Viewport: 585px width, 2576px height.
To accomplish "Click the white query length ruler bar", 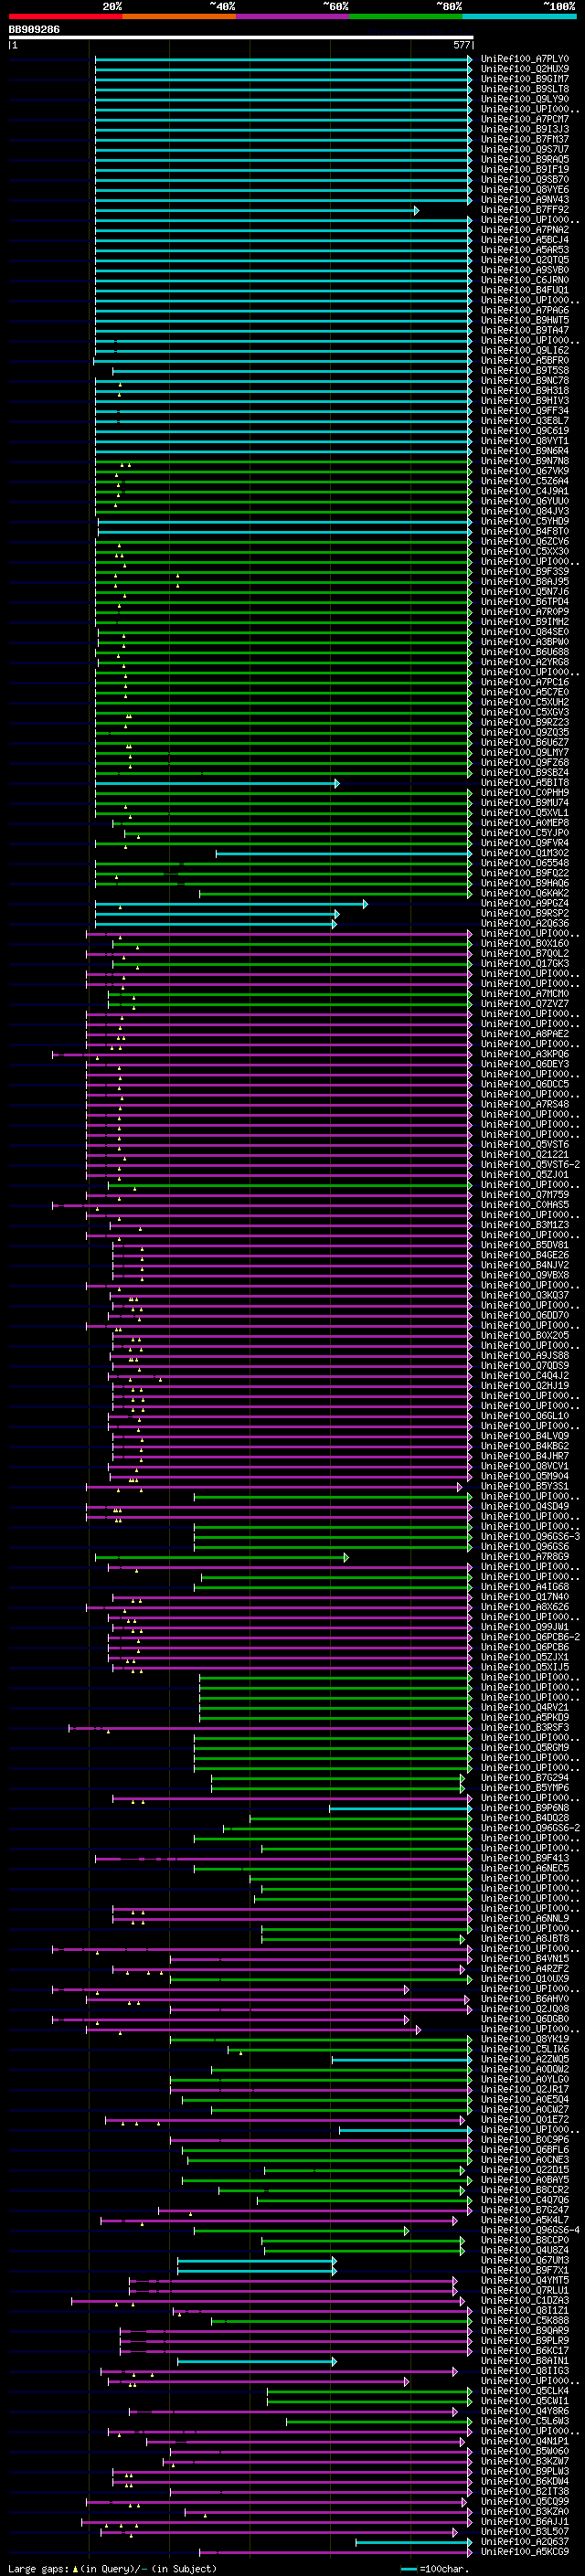I will [241, 38].
